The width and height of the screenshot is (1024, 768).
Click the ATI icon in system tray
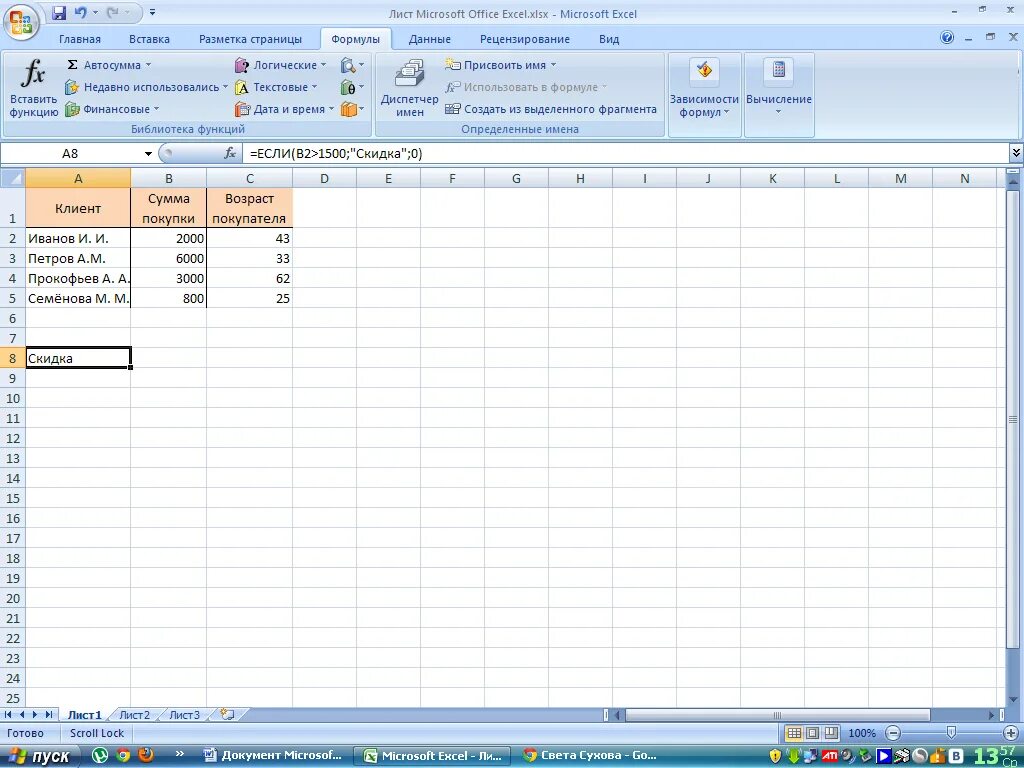tap(829, 756)
